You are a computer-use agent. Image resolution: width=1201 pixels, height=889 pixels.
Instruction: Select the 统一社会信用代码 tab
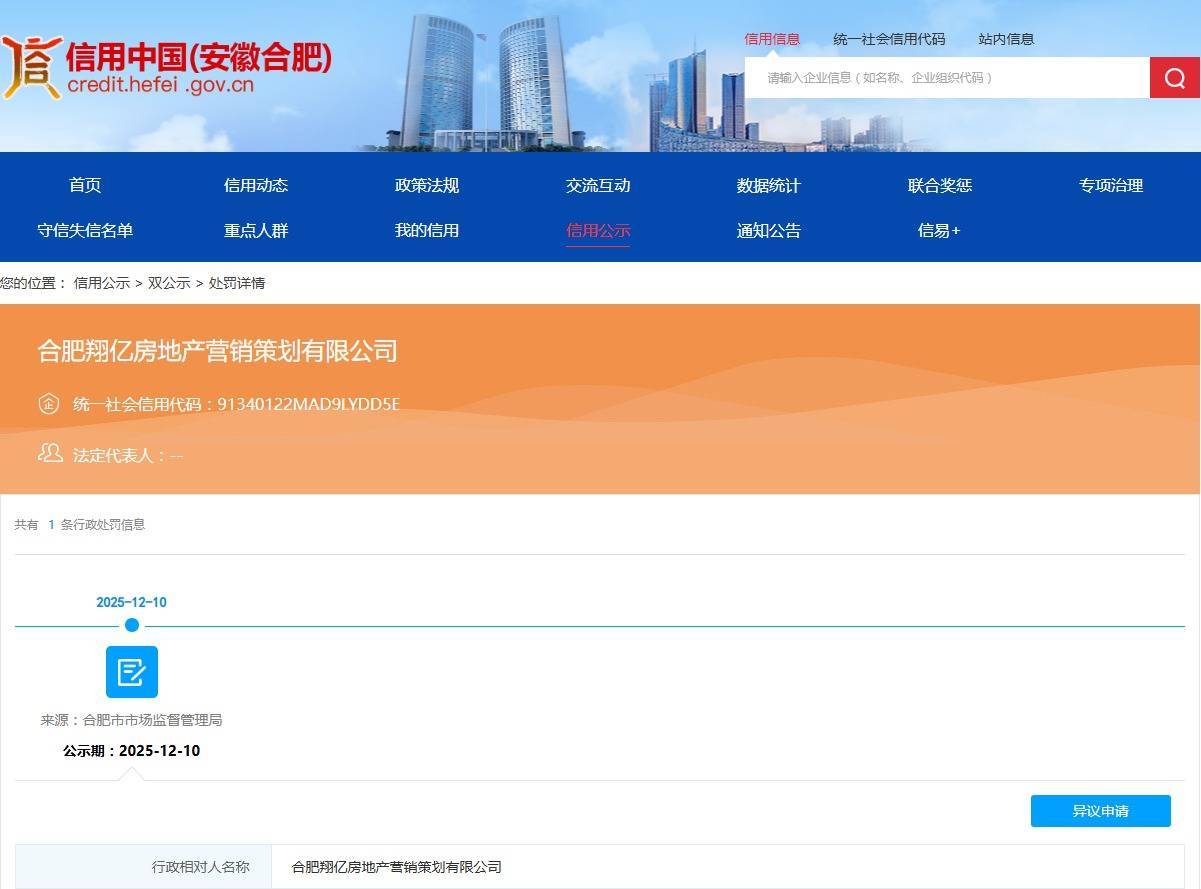[x=888, y=39]
